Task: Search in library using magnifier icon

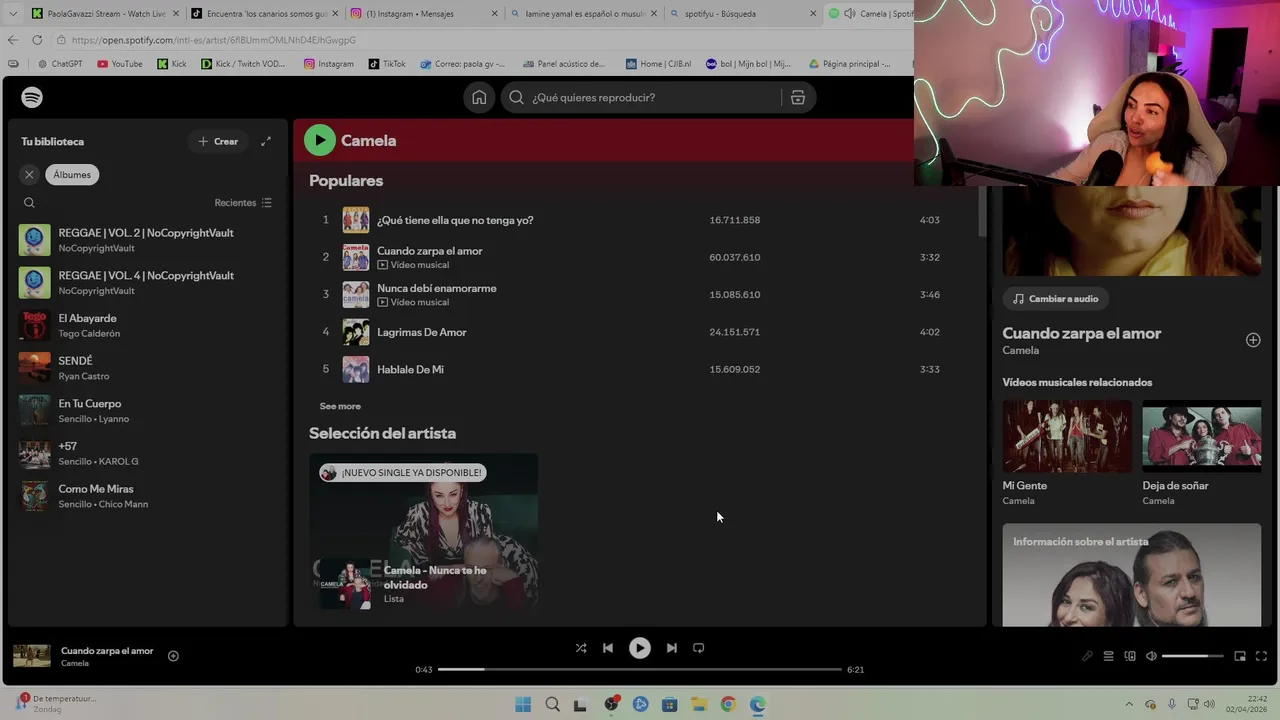Action: pos(29,202)
